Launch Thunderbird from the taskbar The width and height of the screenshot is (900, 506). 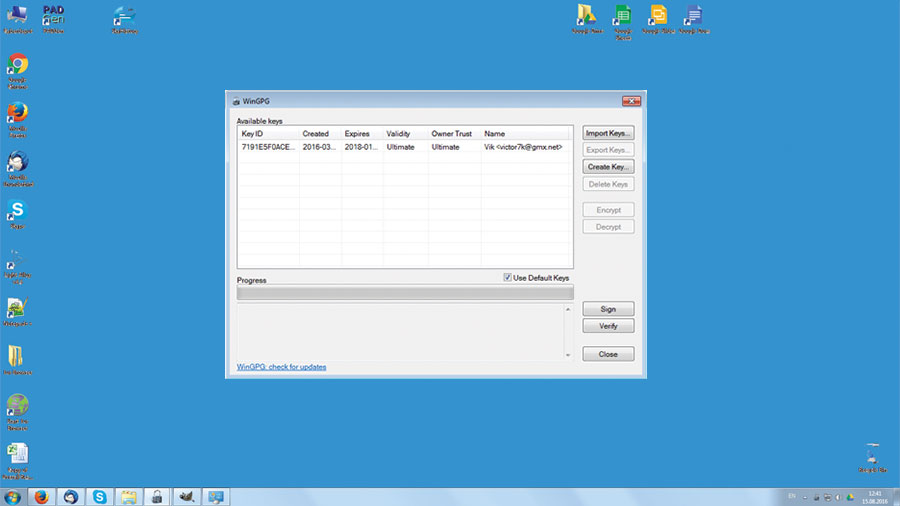tap(71, 497)
